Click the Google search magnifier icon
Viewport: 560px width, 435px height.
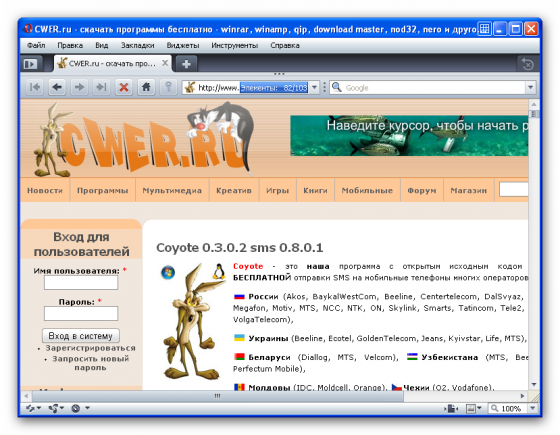(x=337, y=88)
